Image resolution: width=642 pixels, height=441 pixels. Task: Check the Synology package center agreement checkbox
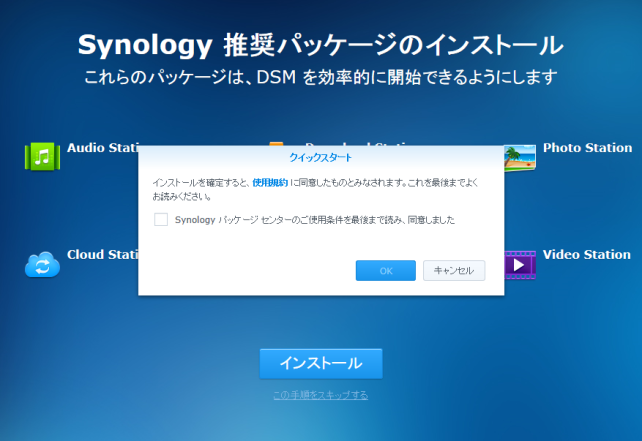click(x=161, y=219)
